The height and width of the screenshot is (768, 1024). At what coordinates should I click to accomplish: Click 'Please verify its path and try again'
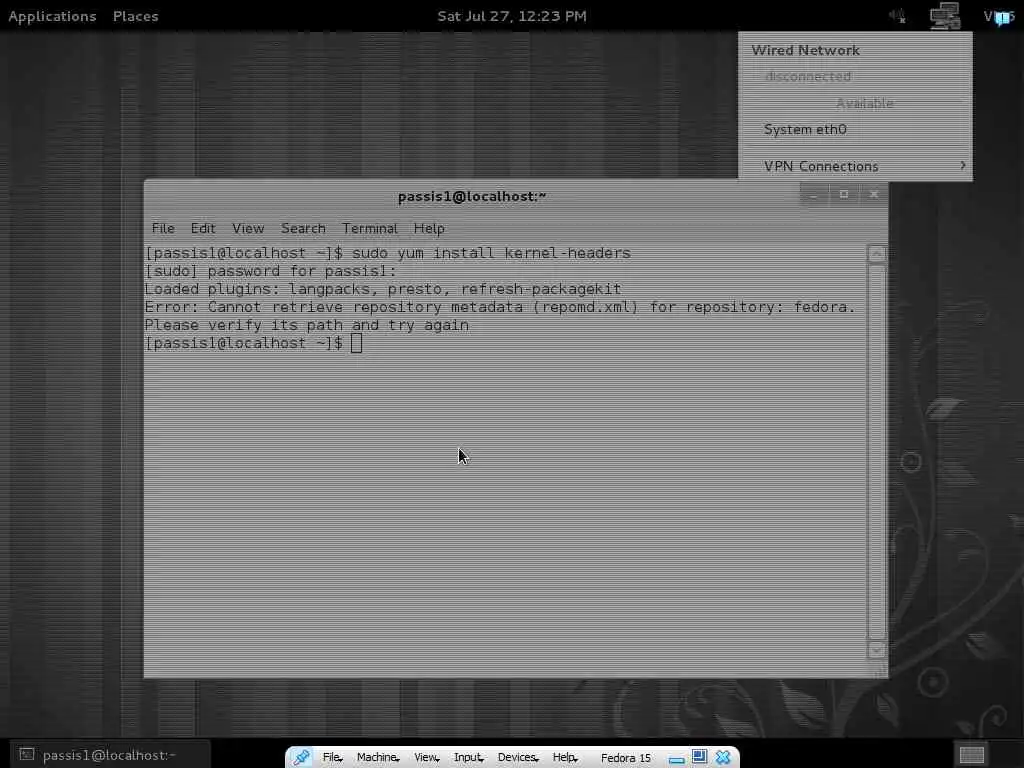(306, 325)
